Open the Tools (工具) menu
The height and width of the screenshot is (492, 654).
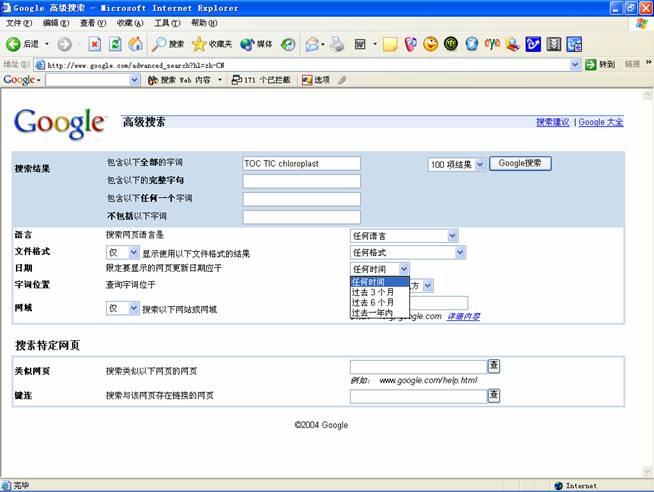[167, 23]
